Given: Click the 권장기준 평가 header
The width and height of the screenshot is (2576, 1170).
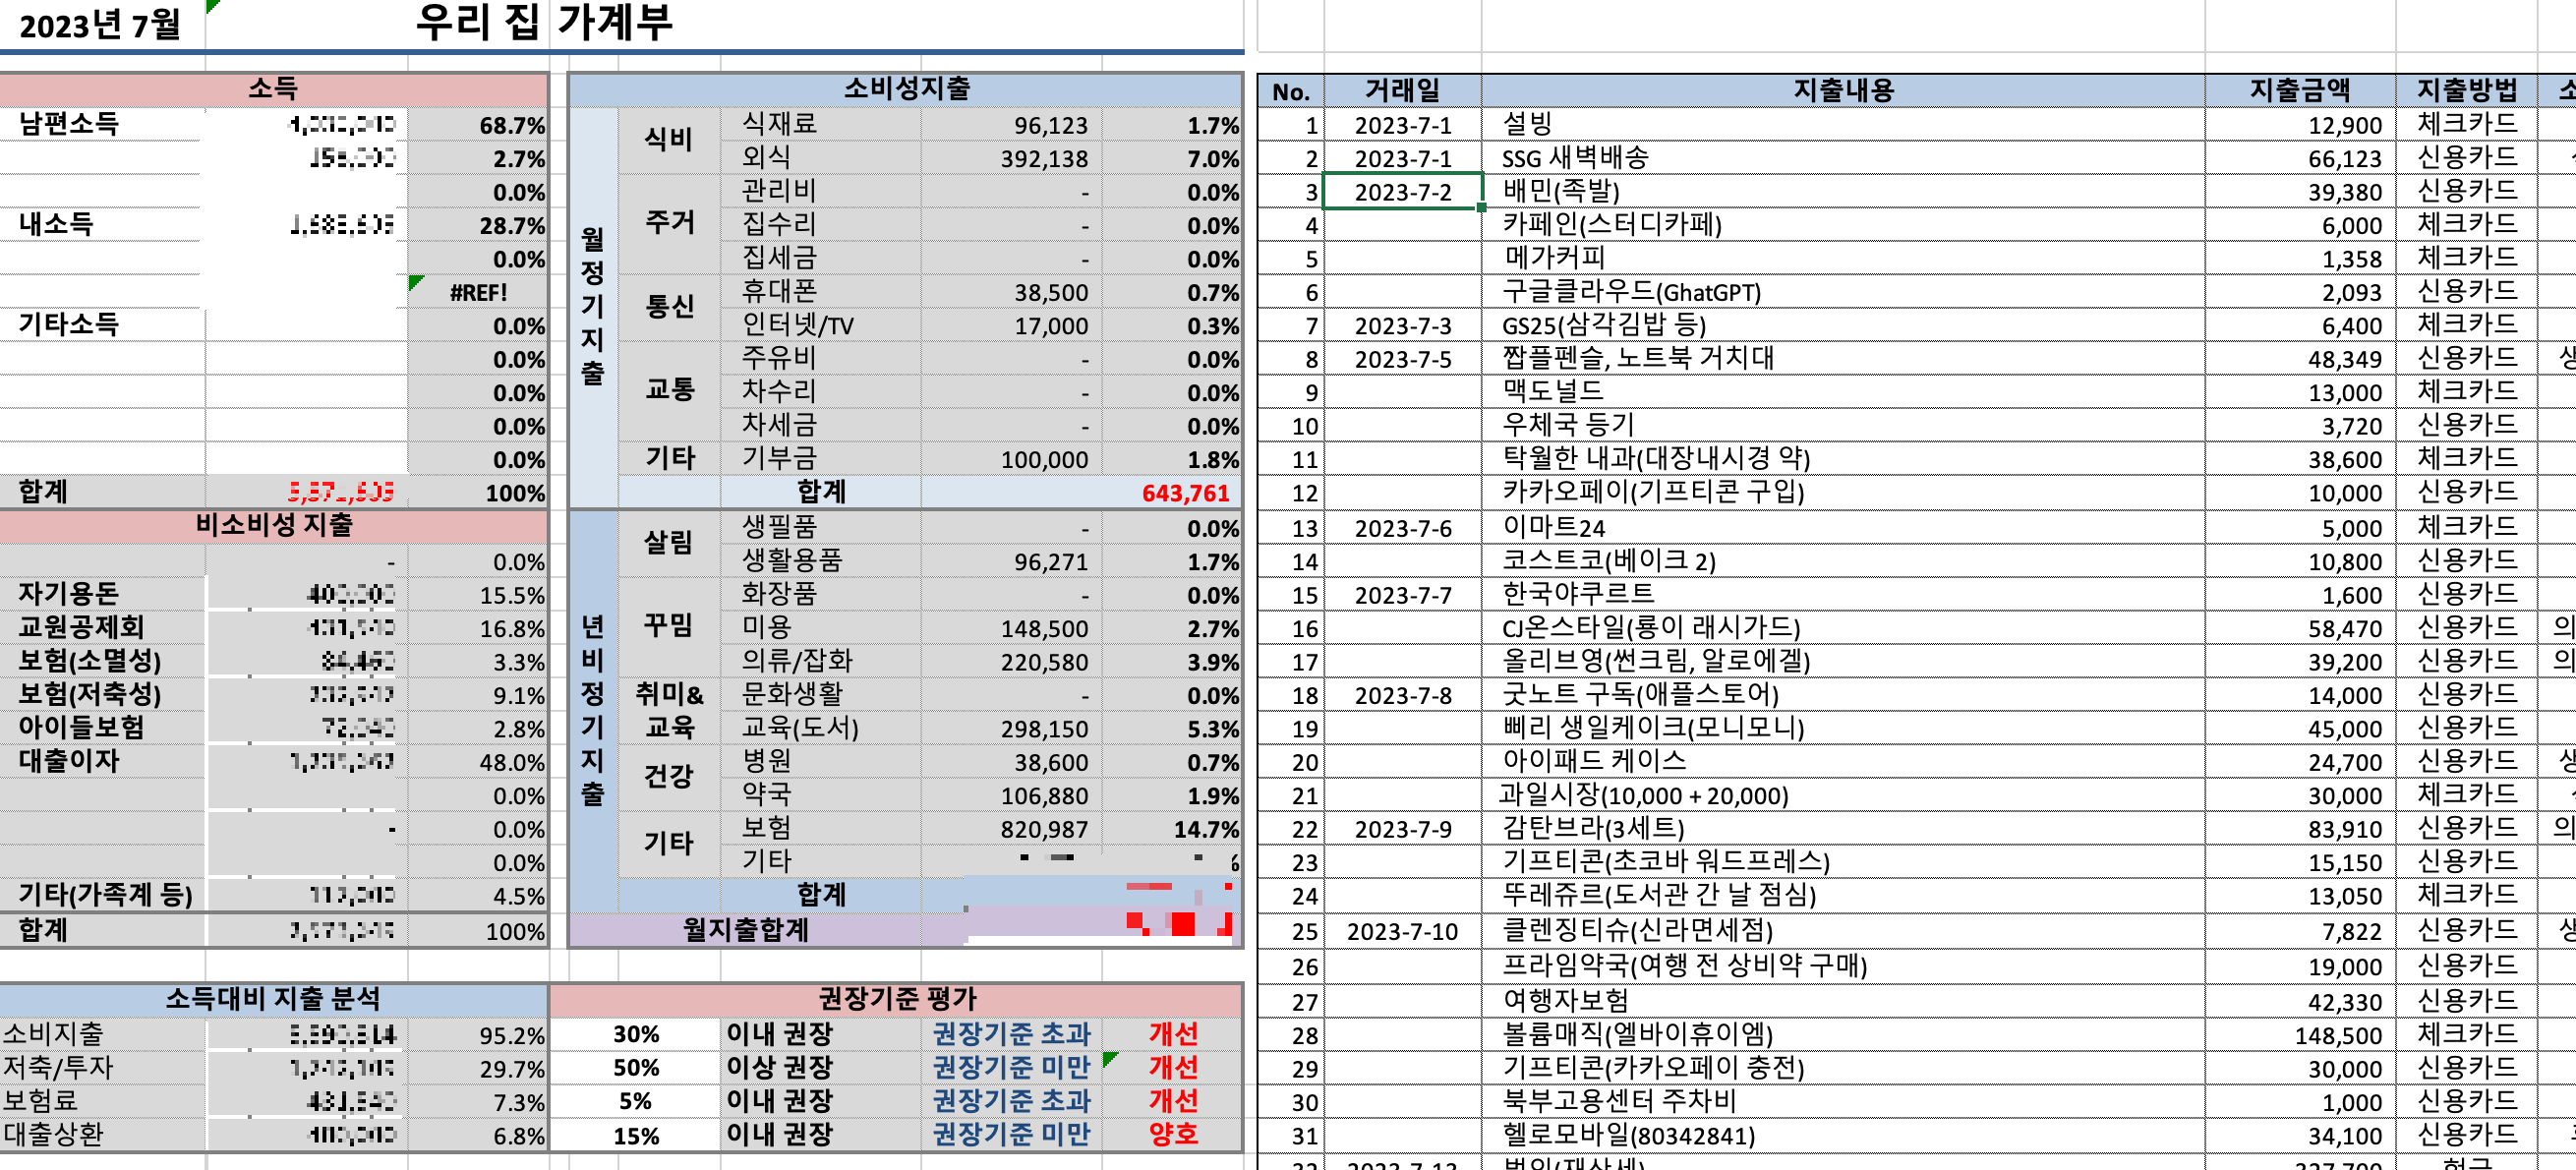Looking at the screenshot, I should 896,997.
